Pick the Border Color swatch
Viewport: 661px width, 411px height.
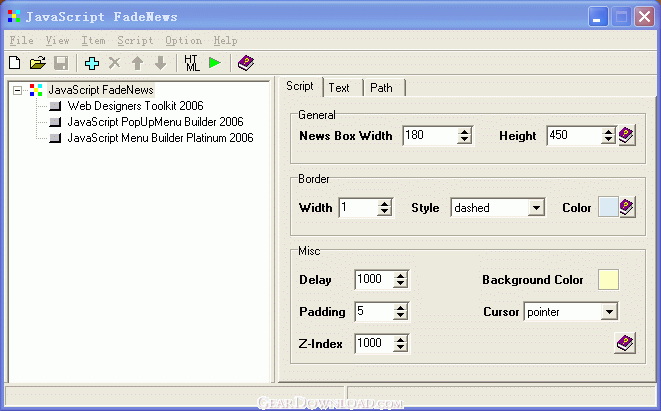pyautogui.click(x=608, y=207)
